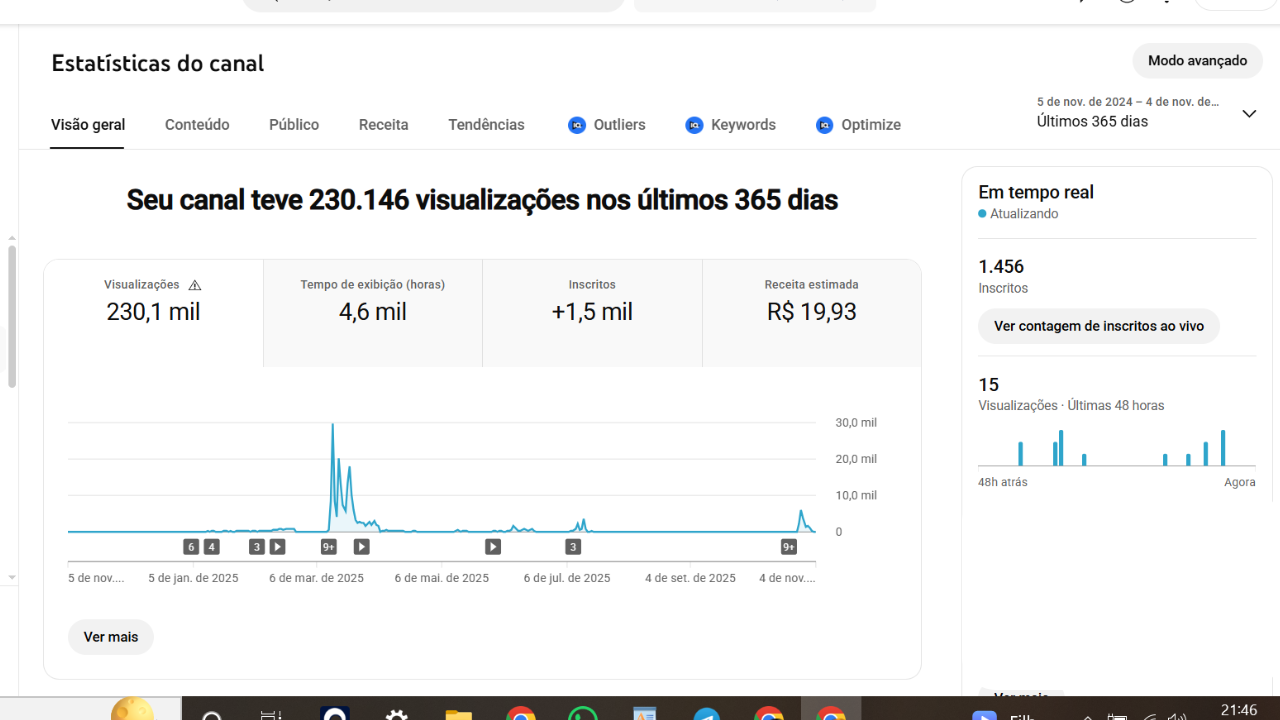Switch to the Visão geral tab
Screen dimensions: 1280x720
click(88, 125)
